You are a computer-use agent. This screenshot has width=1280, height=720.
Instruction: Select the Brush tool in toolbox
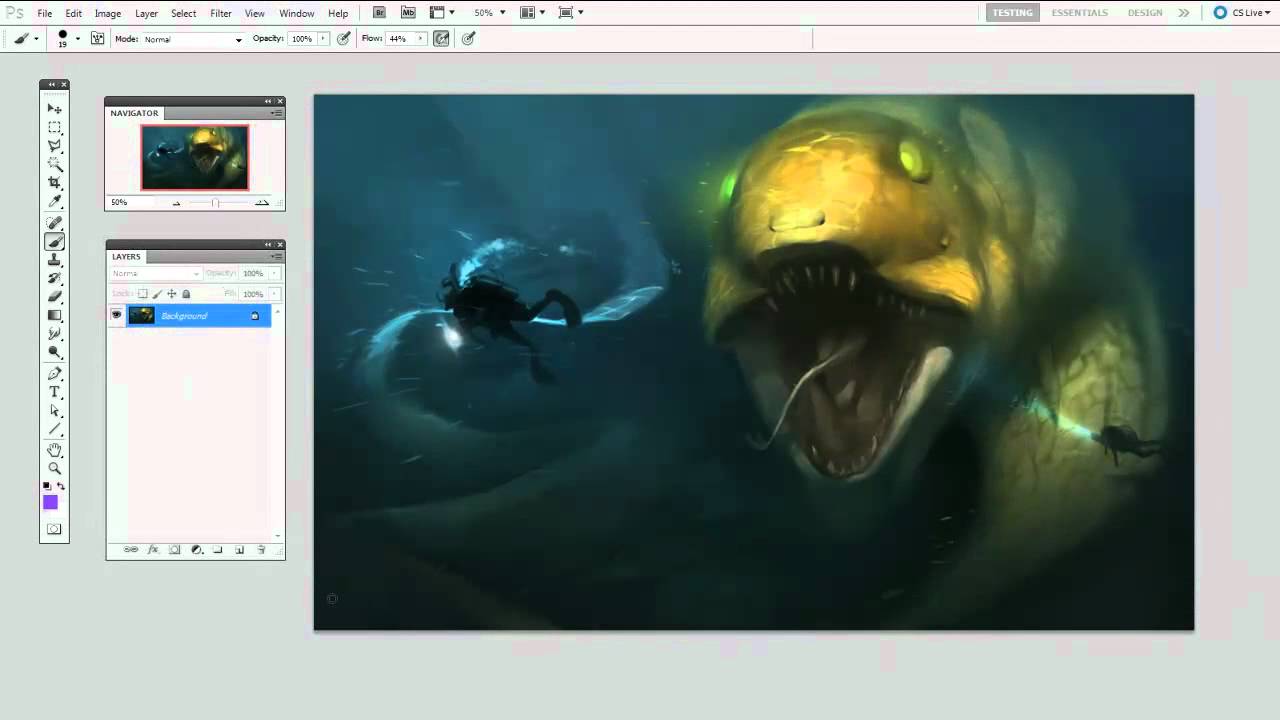coord(55,241)
